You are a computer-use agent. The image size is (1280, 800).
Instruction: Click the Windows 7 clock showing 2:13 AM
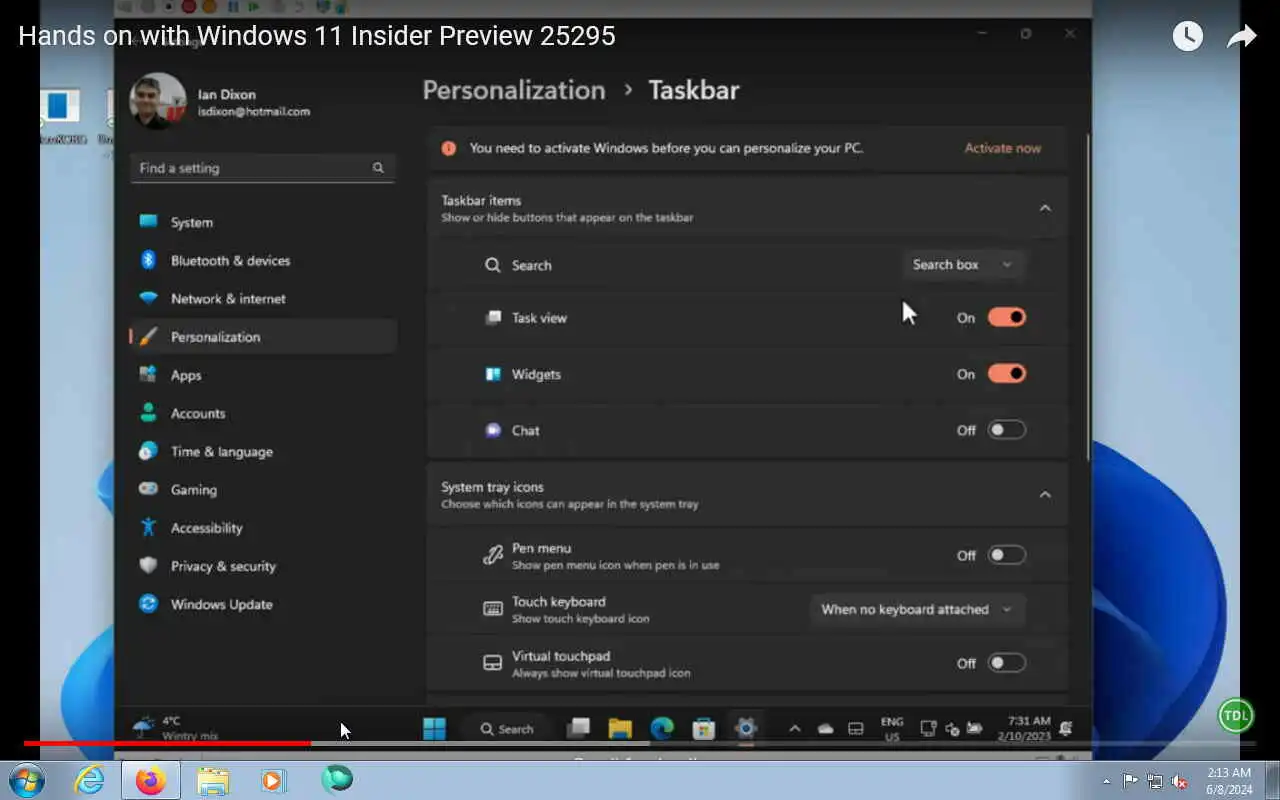(1228, 780)
